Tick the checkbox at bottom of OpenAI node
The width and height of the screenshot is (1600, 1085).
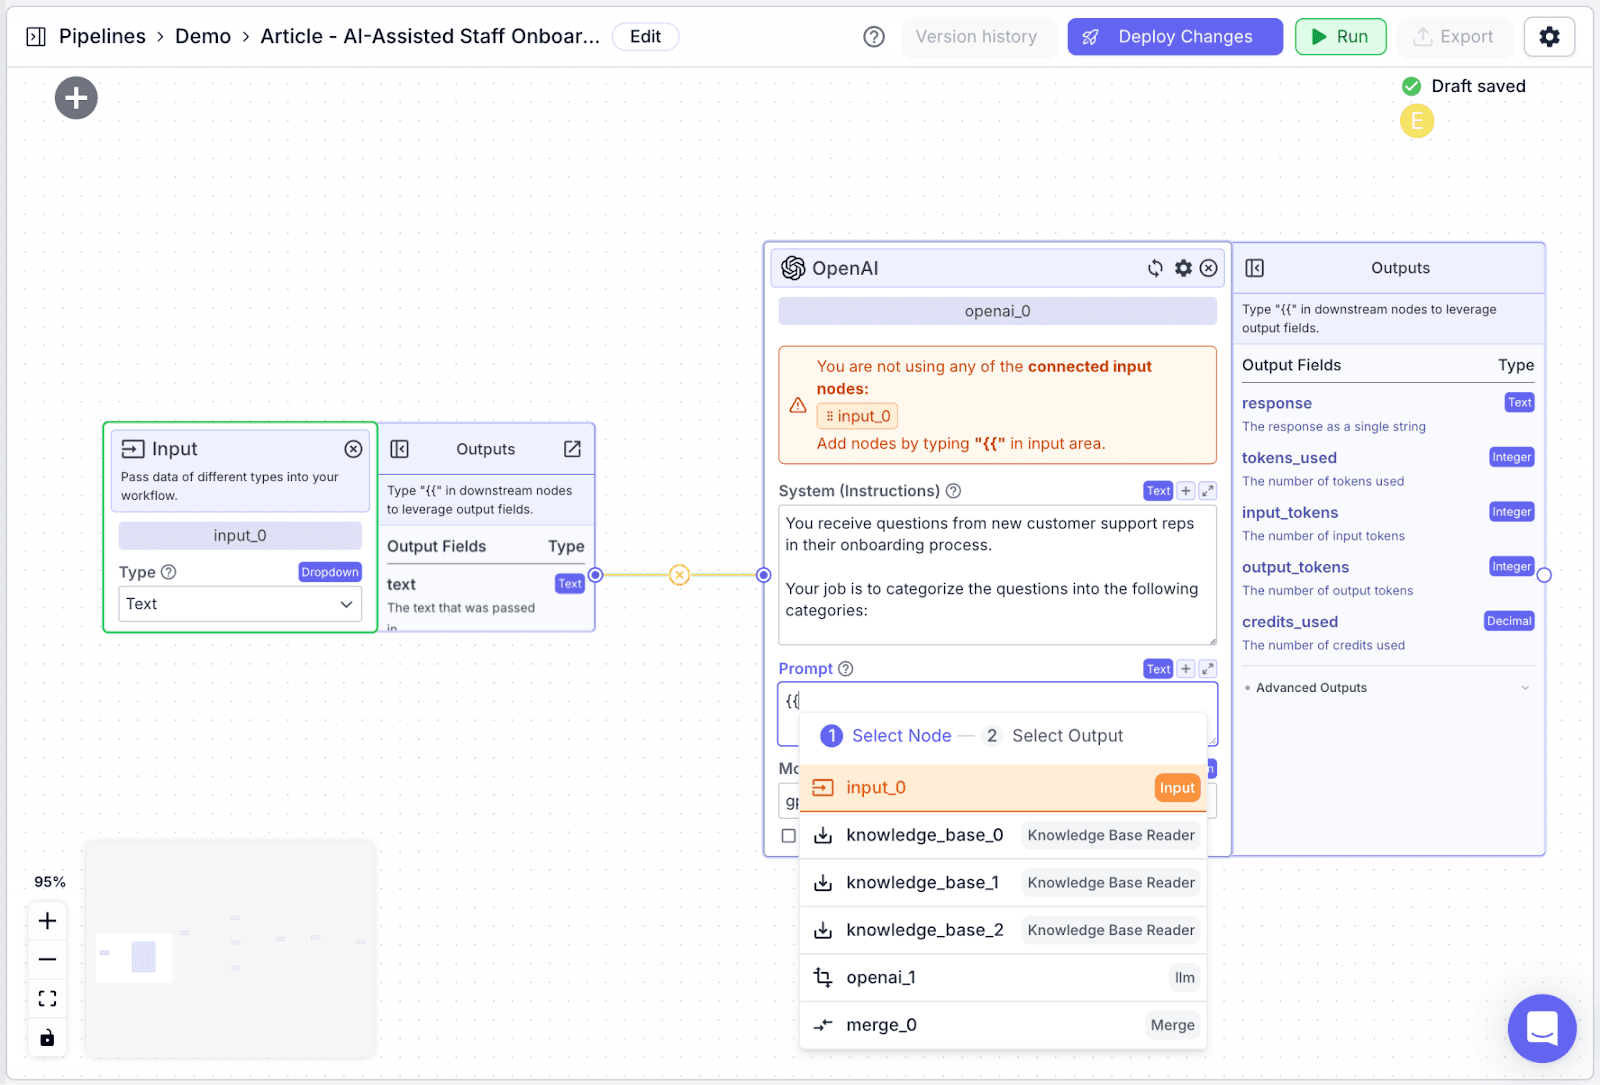point(789,836)
